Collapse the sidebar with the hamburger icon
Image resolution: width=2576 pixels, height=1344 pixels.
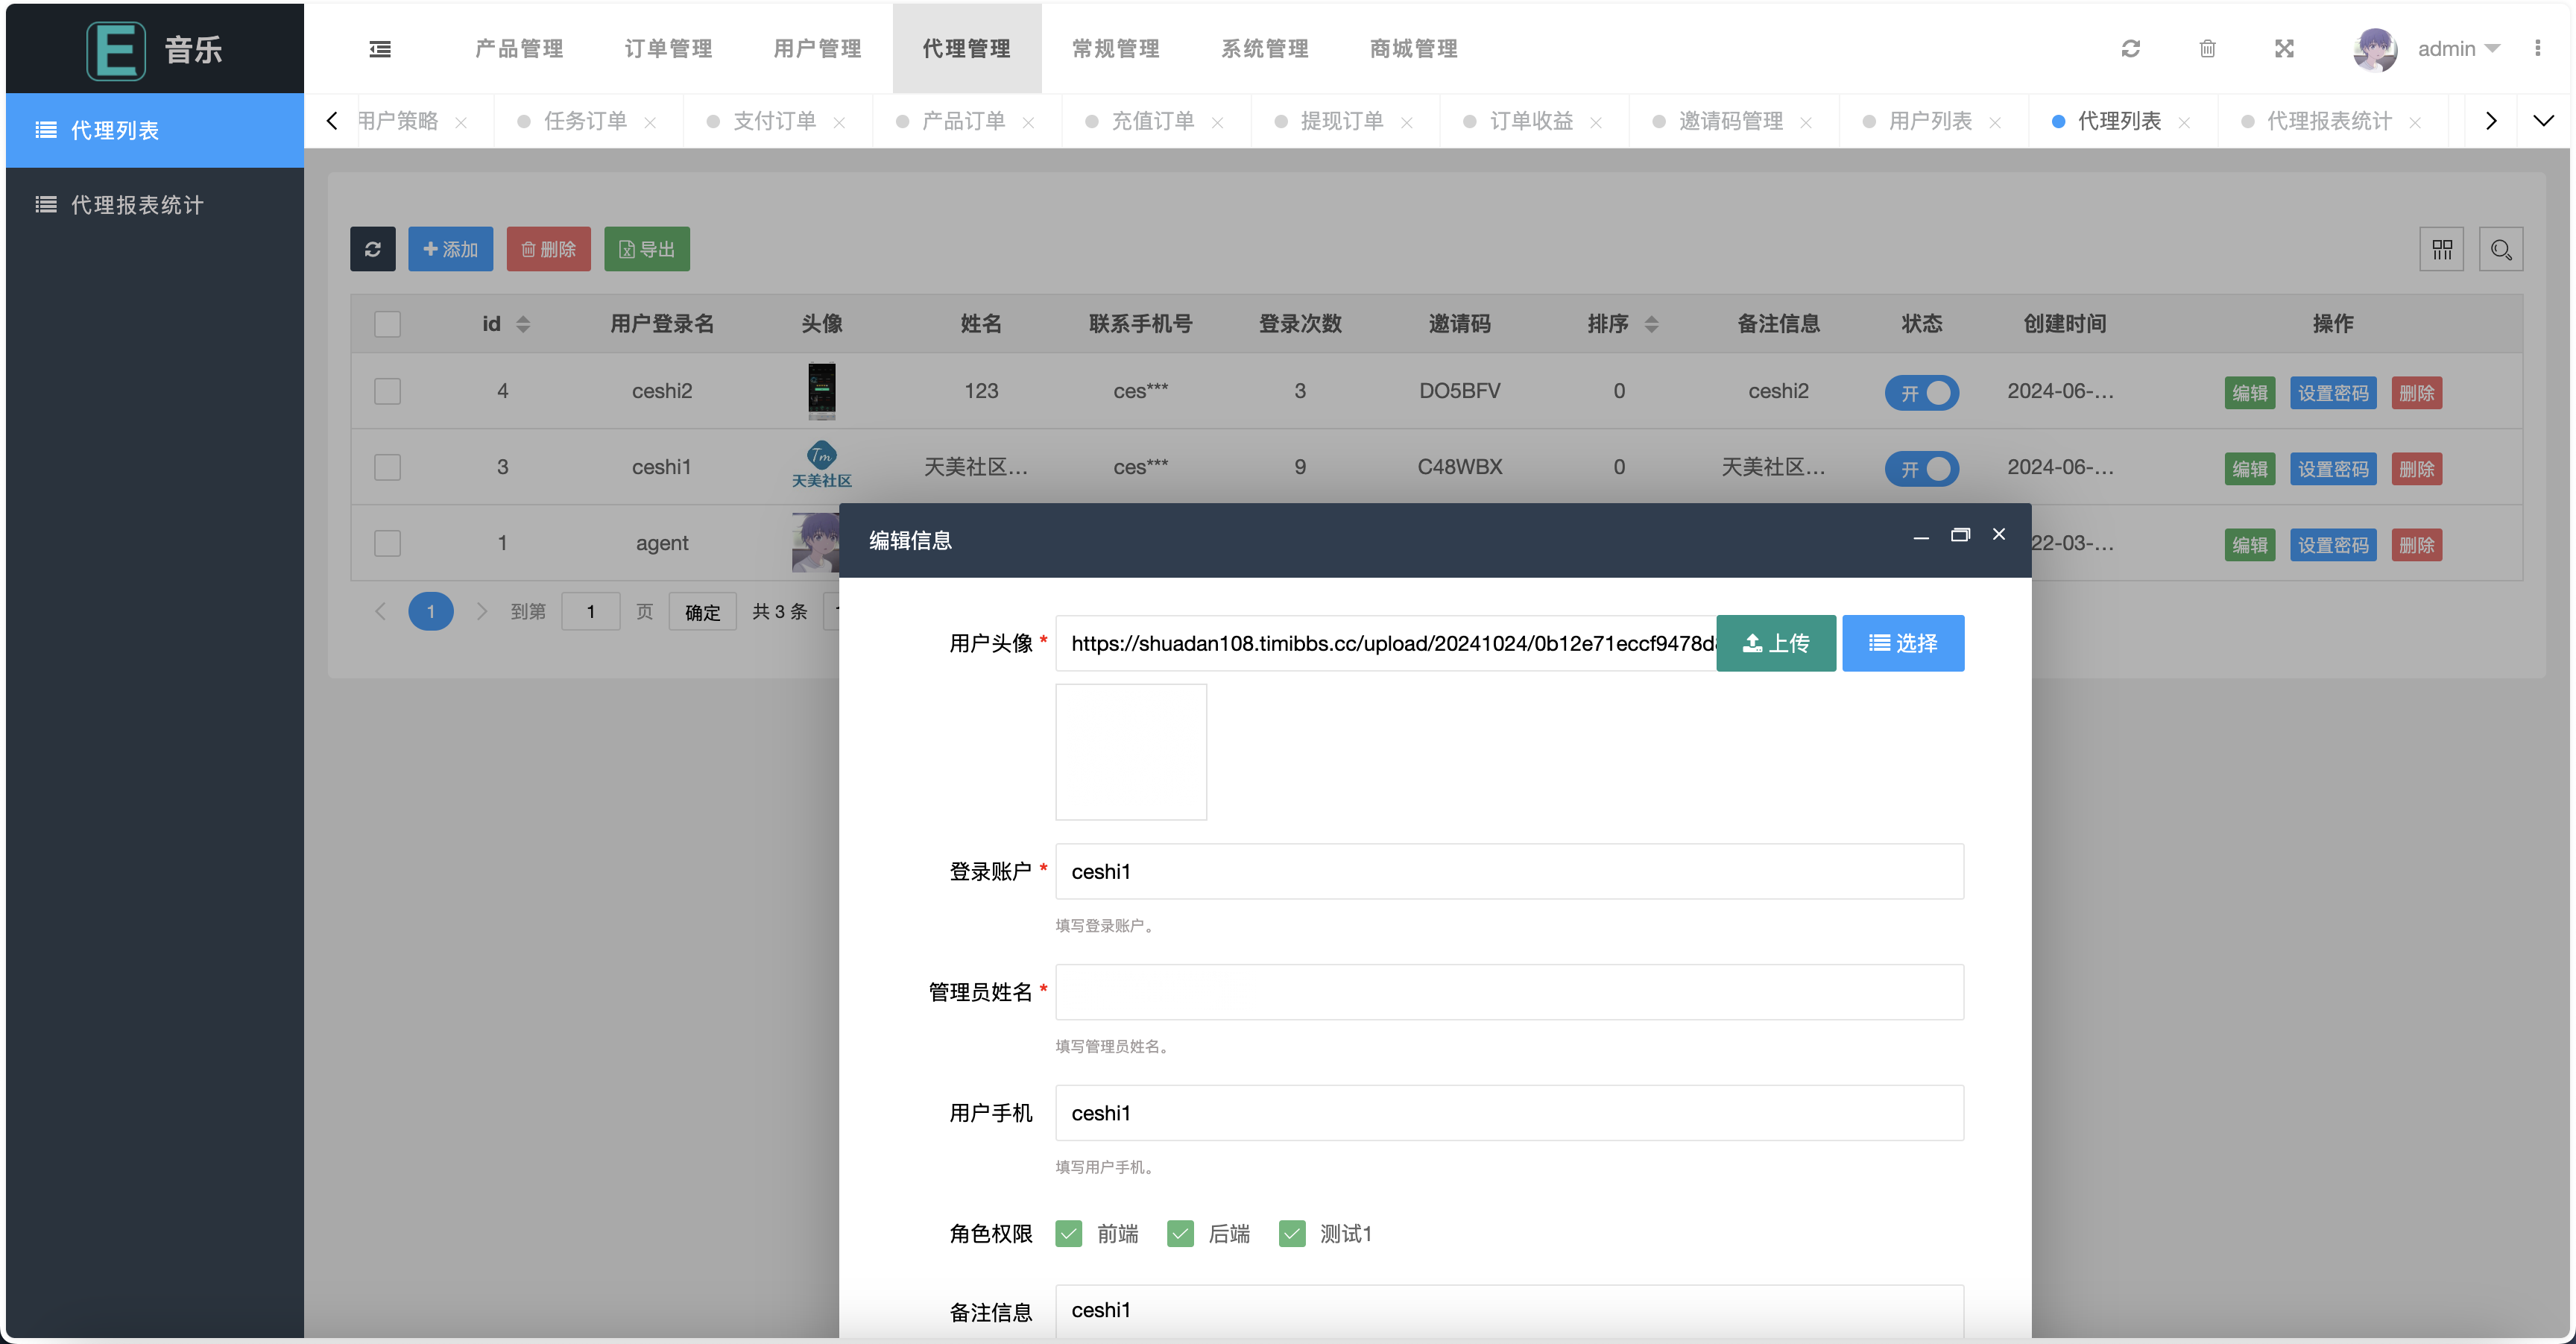pos(379,48)
